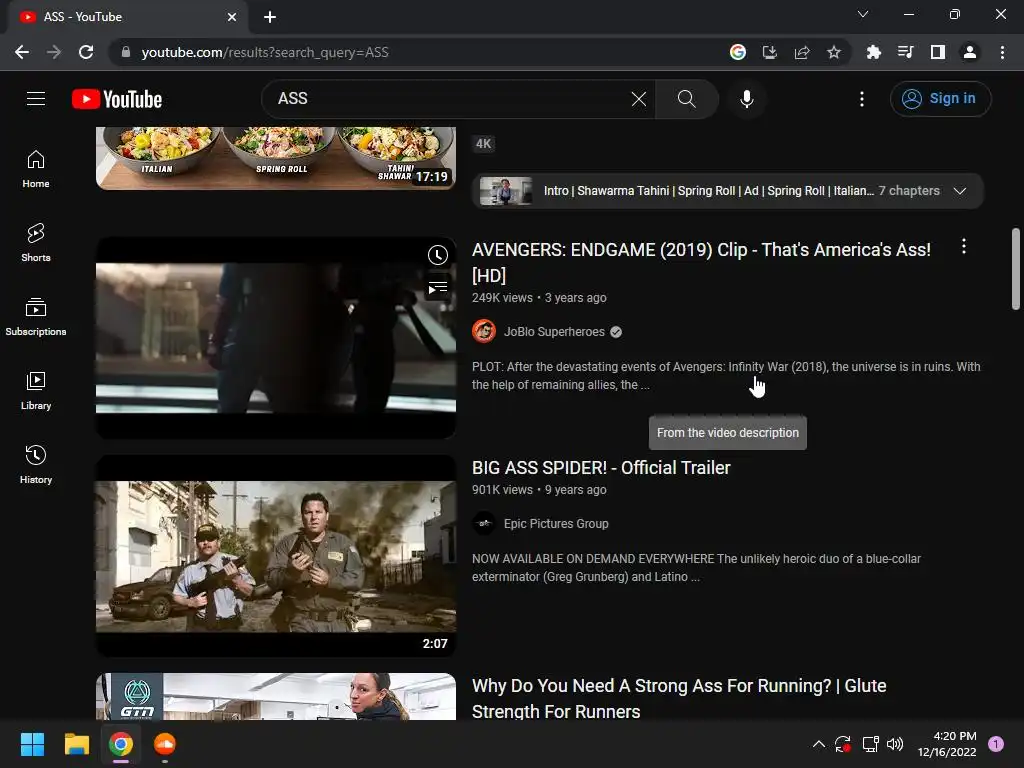1024x768 pixels.
Task: View site information lock icon
Action: coord(126,52)
